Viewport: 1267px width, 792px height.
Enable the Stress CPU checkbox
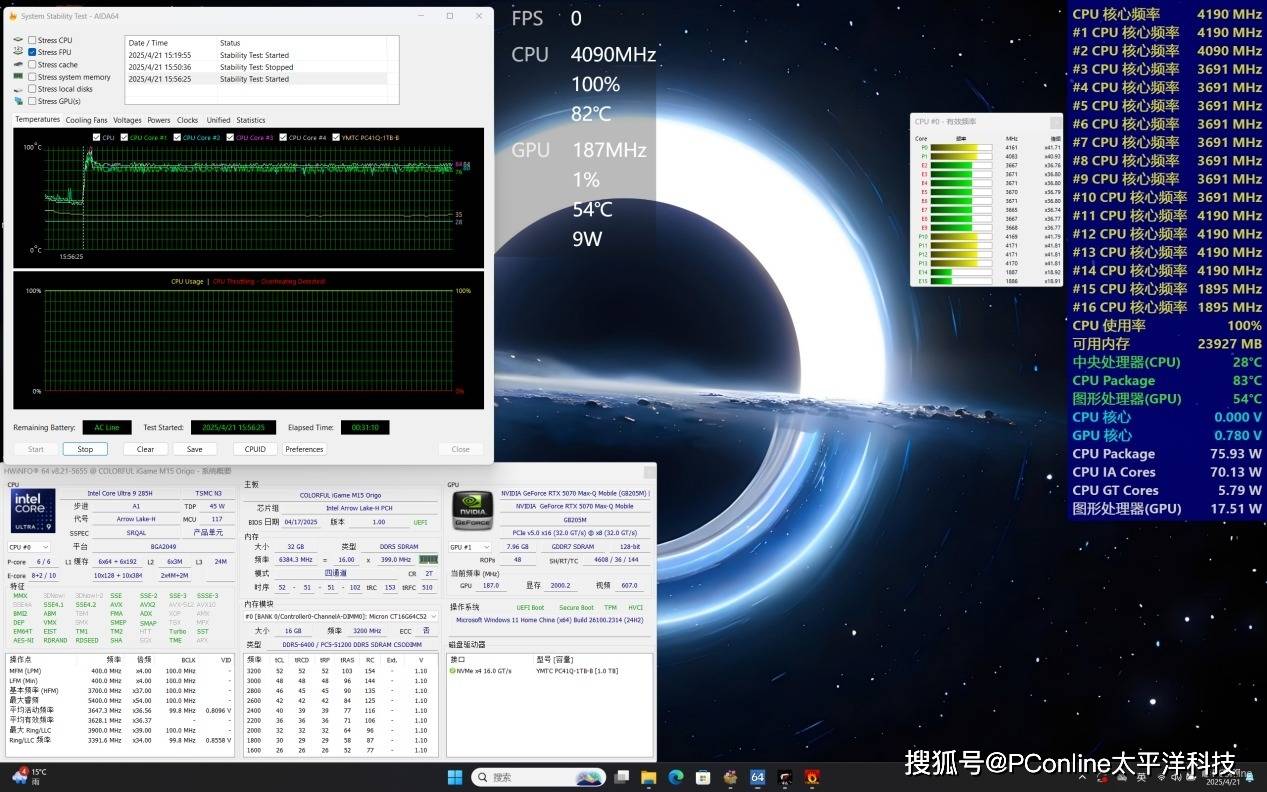tap(32, 40)
